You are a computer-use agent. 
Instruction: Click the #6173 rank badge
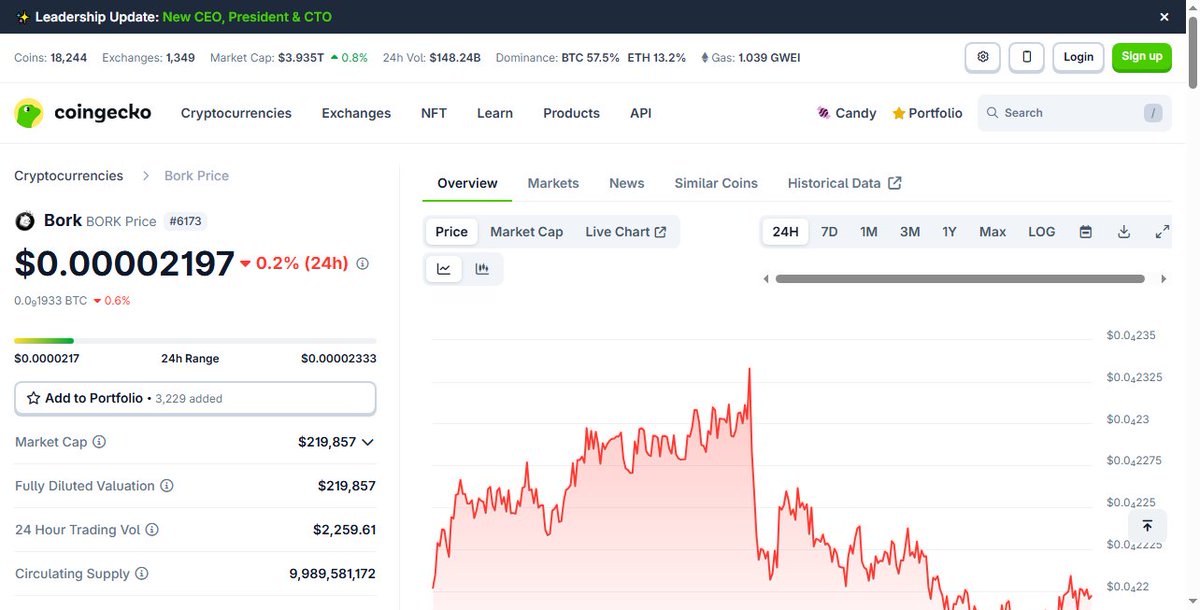187,221
